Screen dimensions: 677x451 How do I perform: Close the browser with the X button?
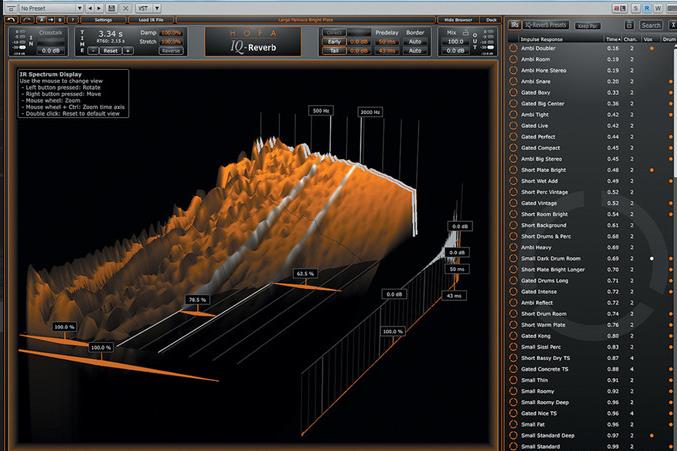pos(672,25)
